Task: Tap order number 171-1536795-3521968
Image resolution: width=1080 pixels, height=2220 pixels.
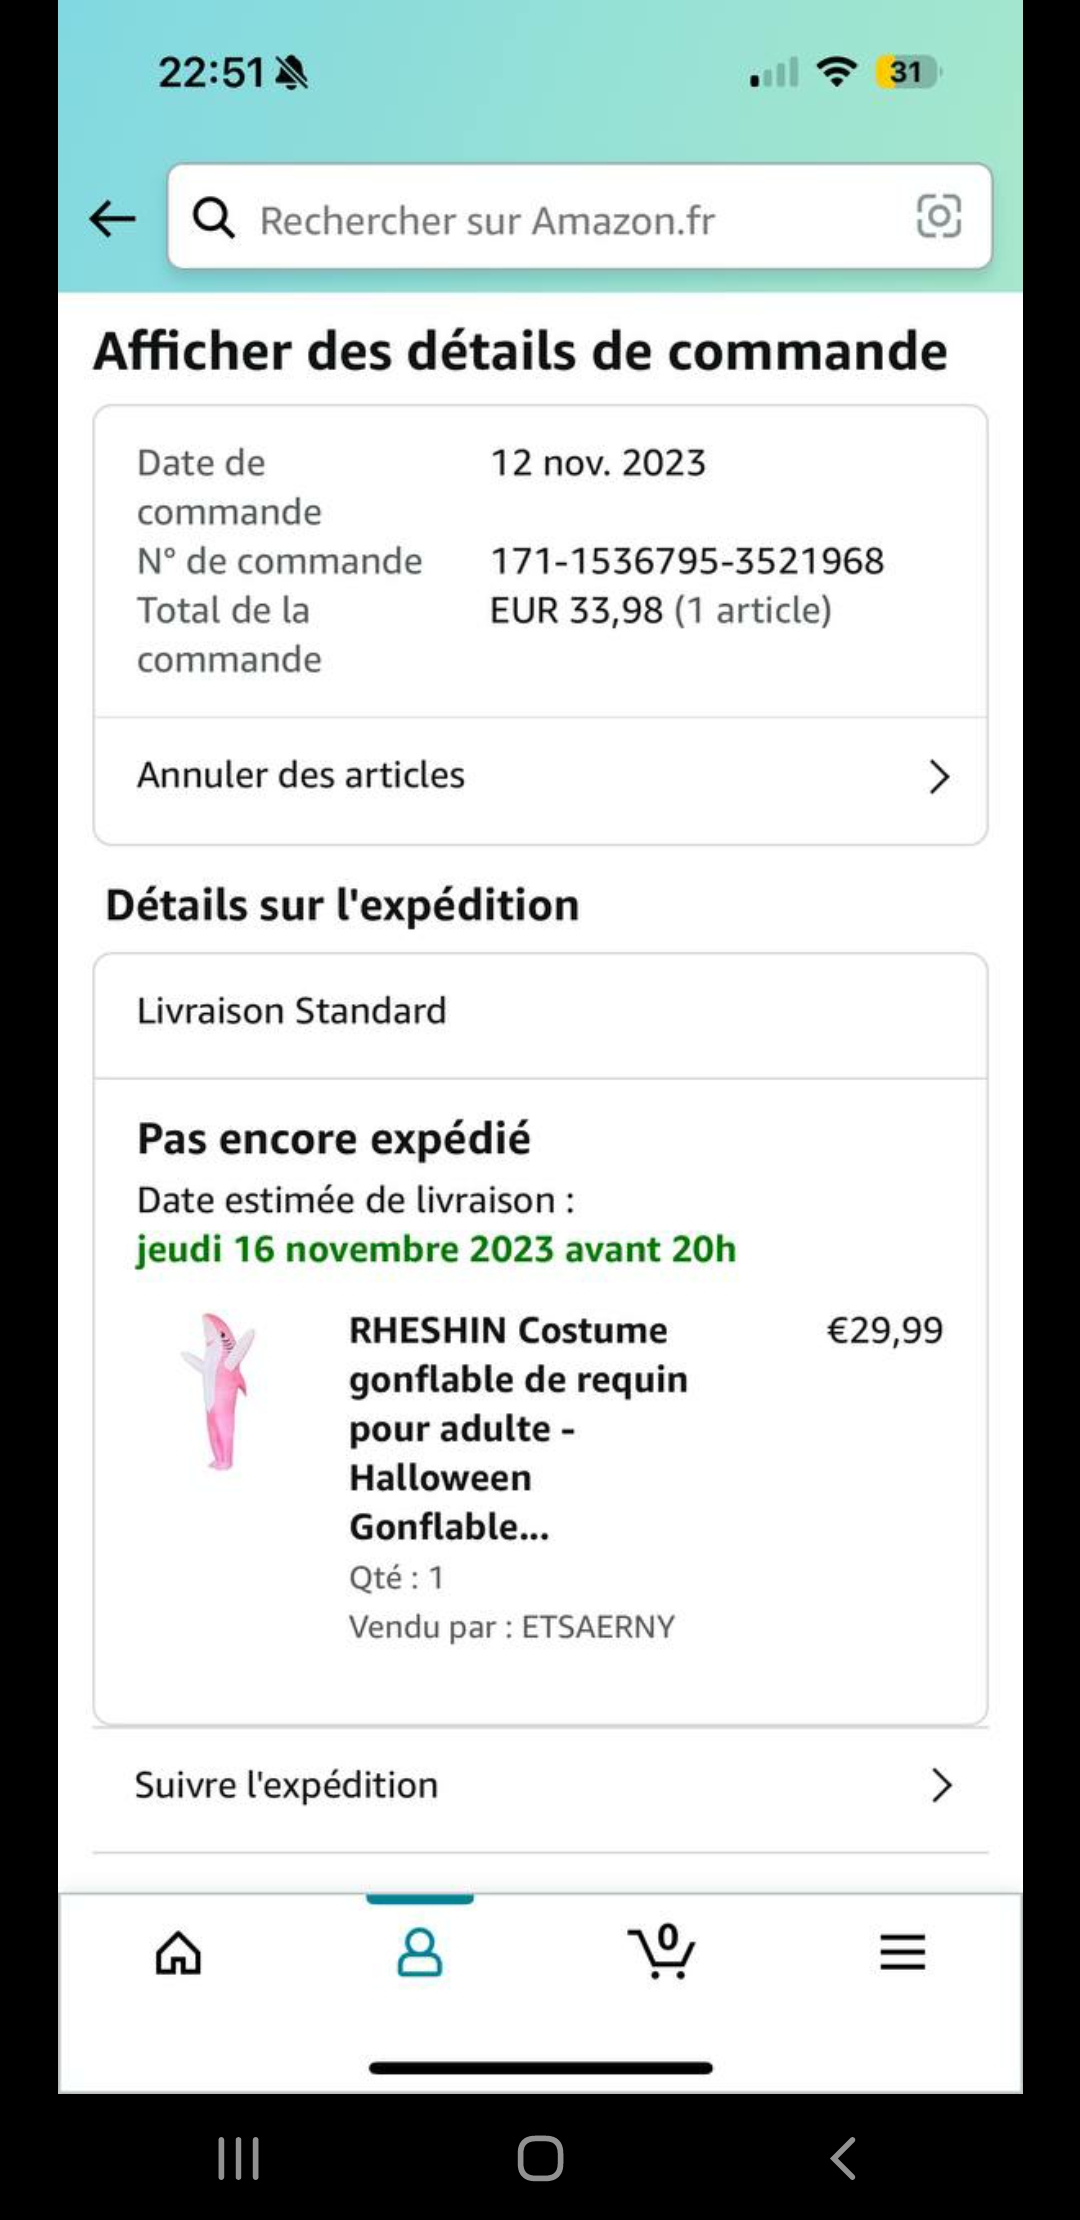Action: pos(687,562)
